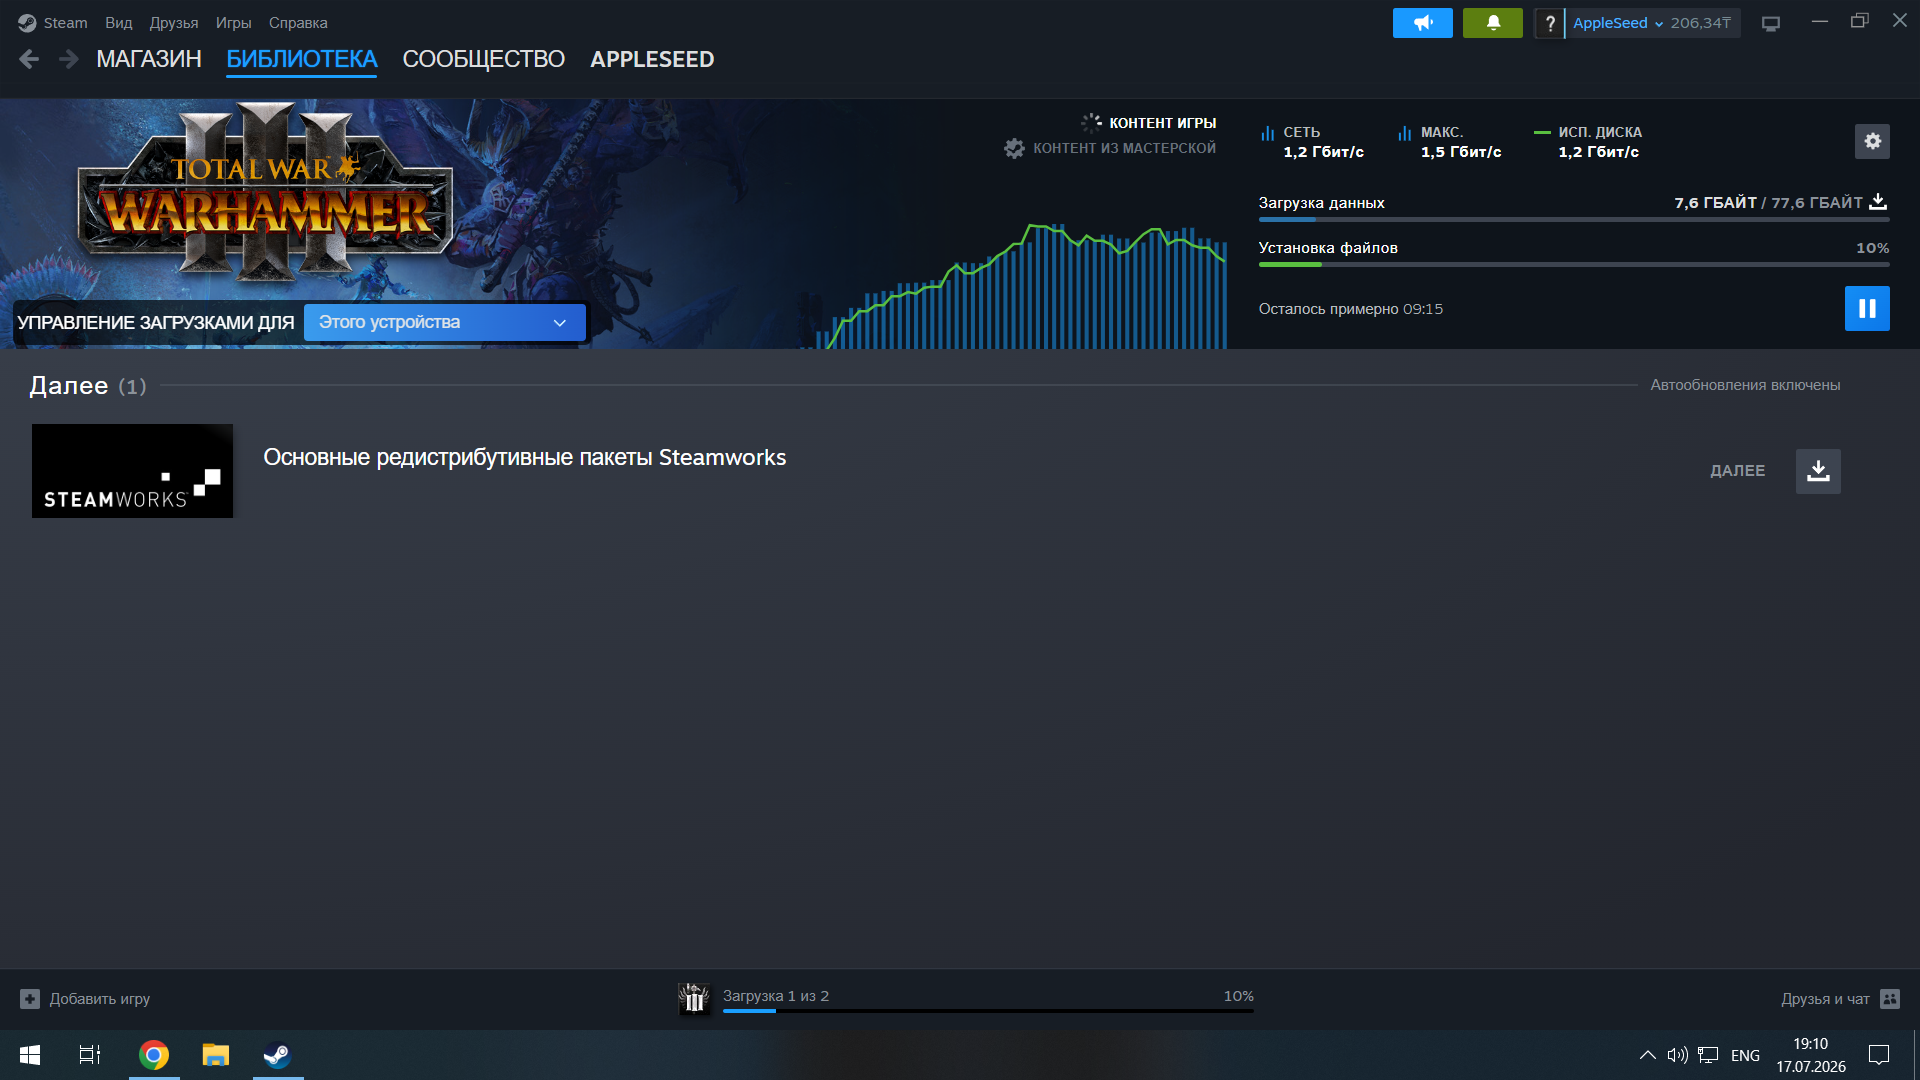Pause the Warhammer III download
This screenshot has height=1080, width=1920.
tap(1867, 308)
